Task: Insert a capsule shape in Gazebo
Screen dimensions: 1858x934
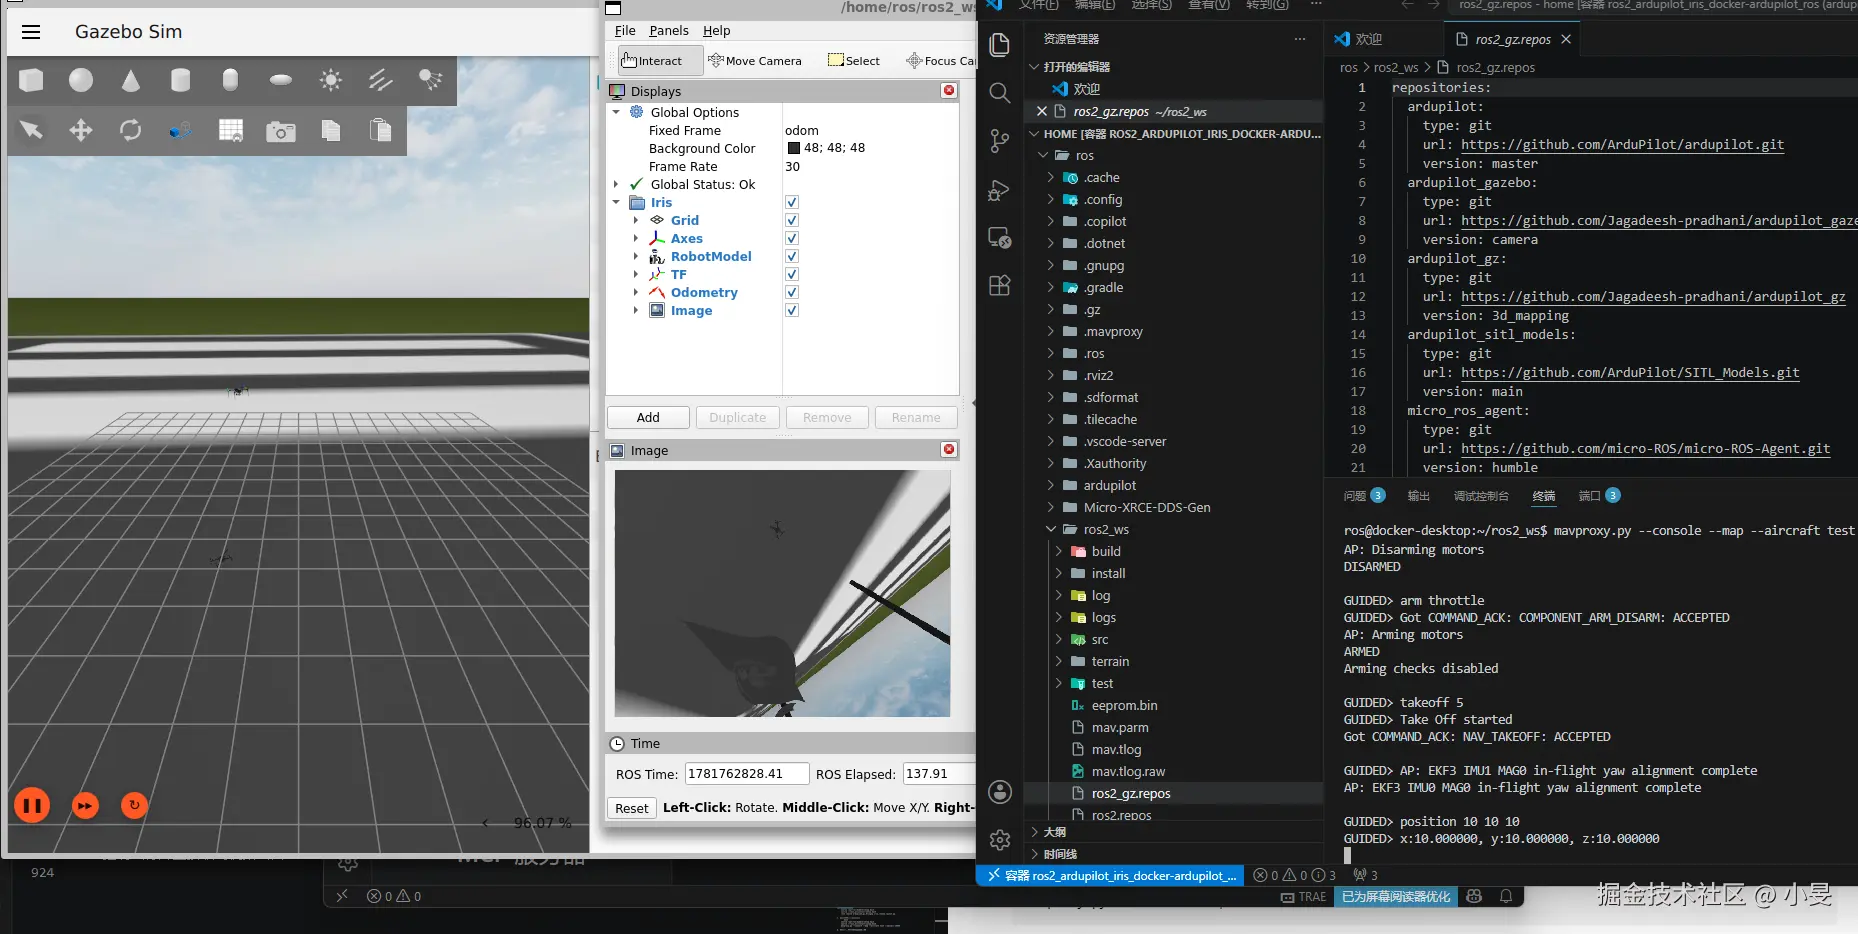Action: coord(231,80)
